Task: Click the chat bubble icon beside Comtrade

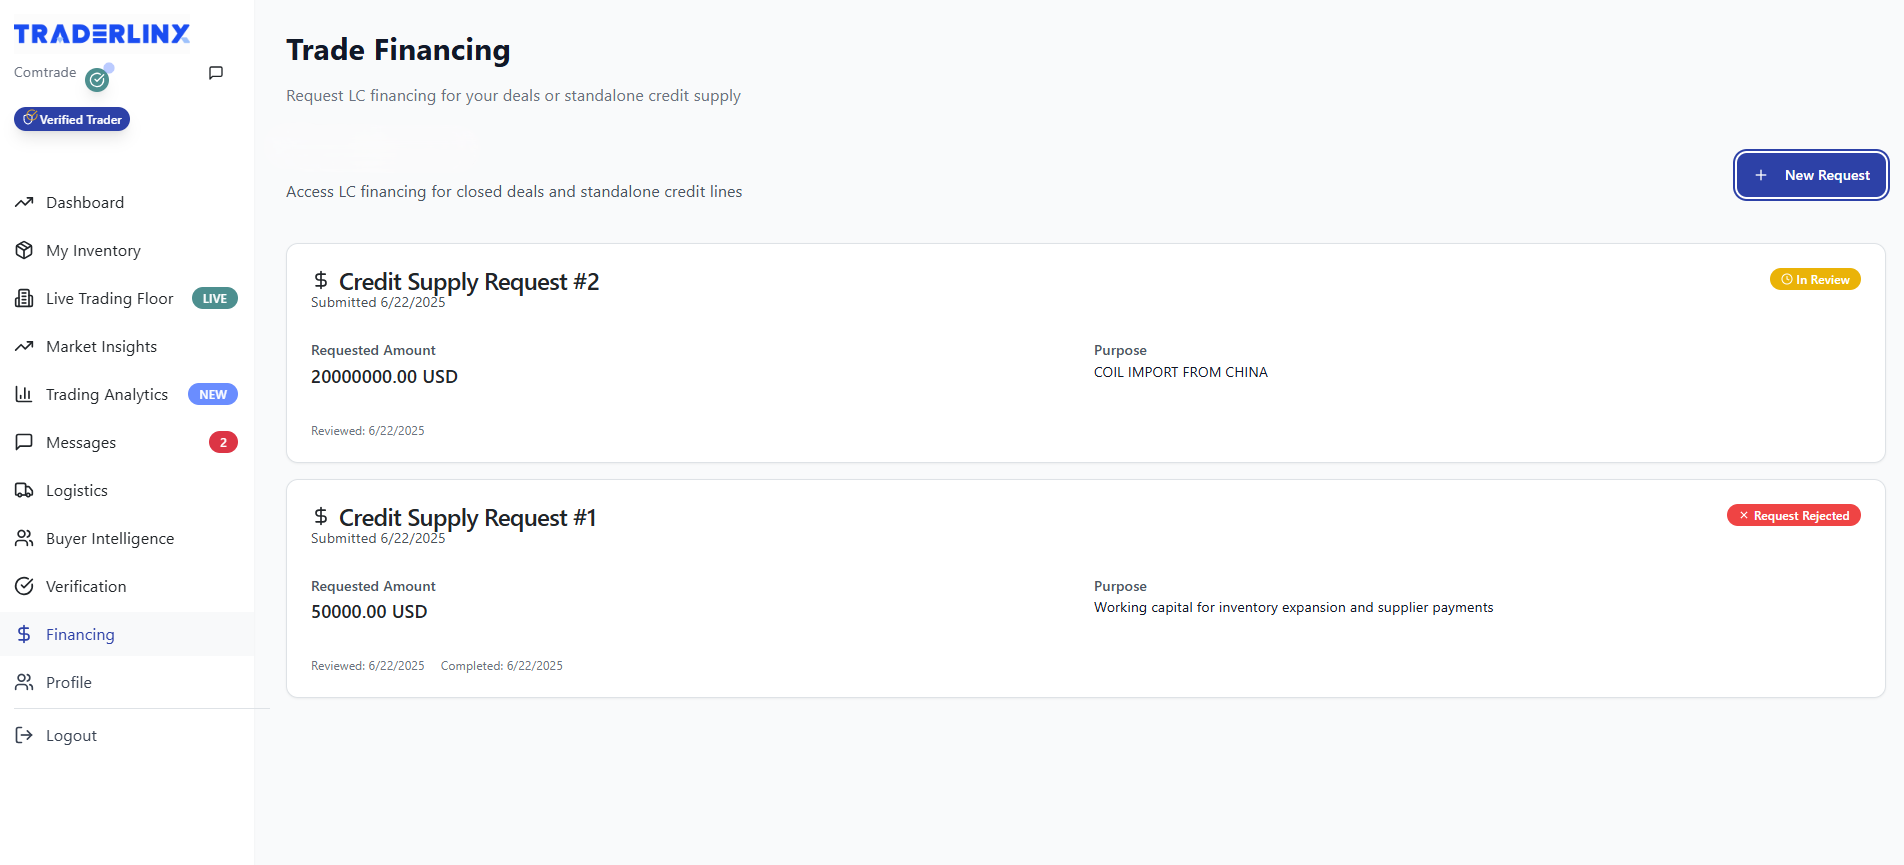Action: coord(216,73)
